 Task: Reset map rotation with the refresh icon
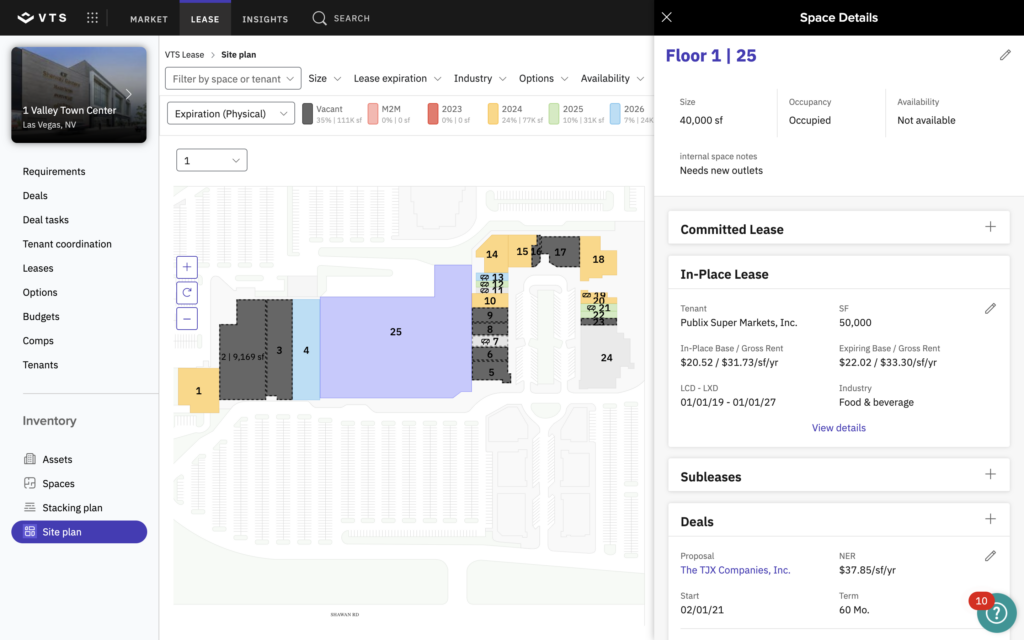[x=187, y=293]
